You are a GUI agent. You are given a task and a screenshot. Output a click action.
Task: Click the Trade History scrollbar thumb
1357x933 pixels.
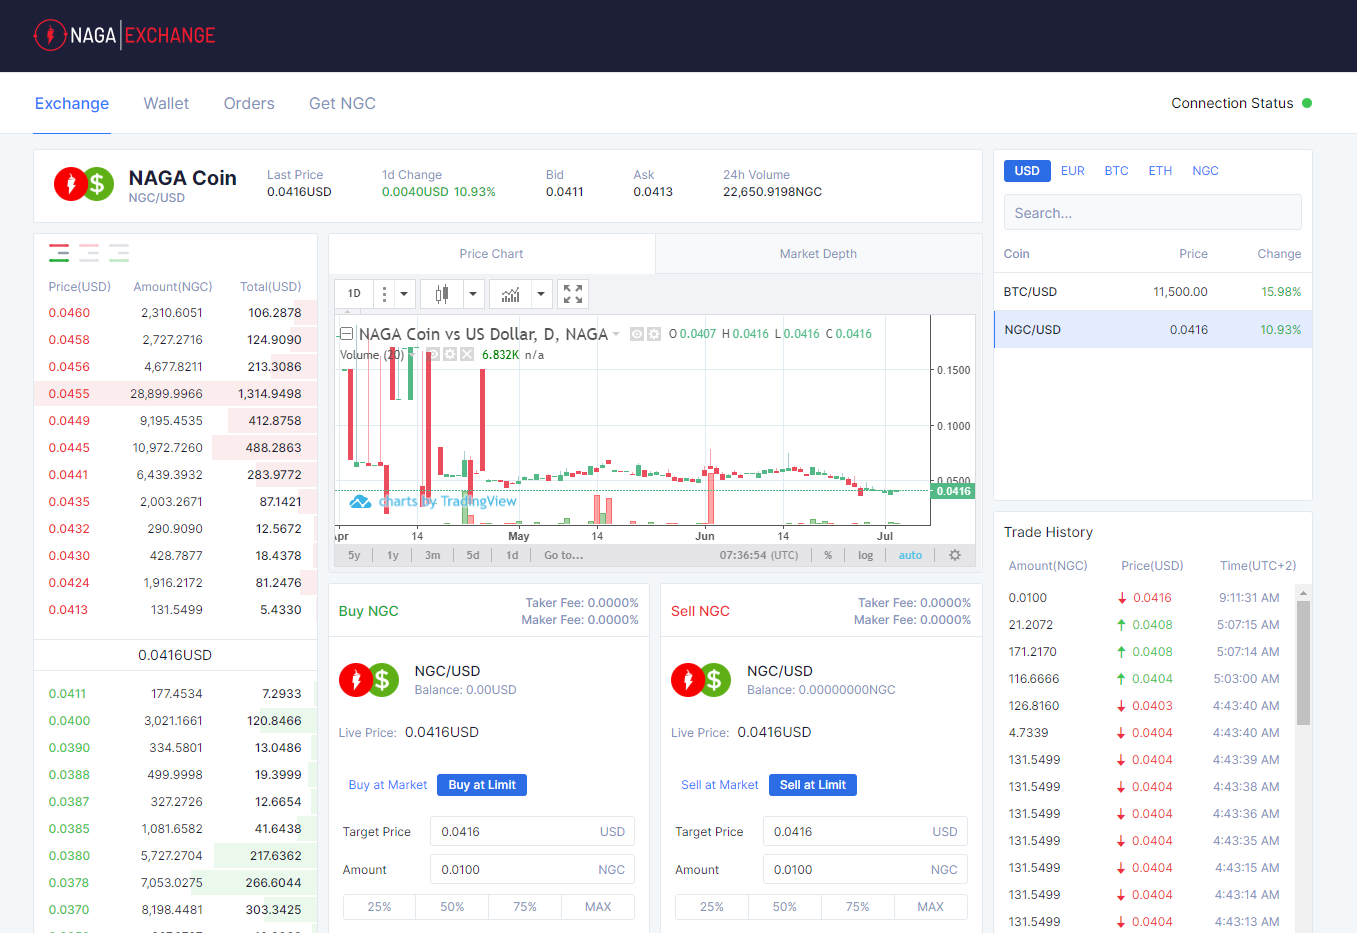click(x=1303, y=663)
